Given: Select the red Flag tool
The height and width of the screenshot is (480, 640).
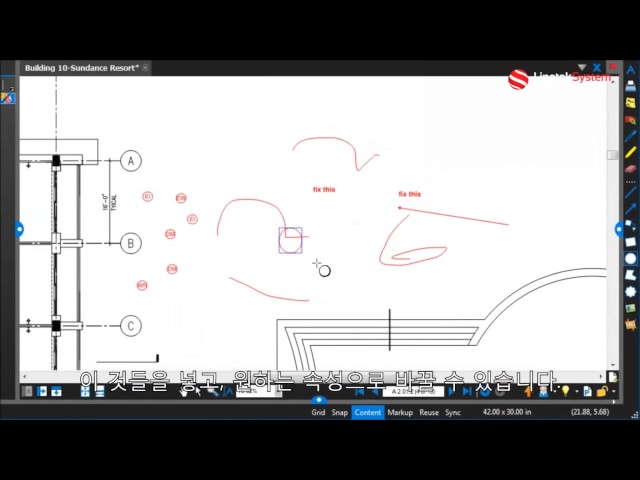Looking at the screenshot, I should (631, 120).
